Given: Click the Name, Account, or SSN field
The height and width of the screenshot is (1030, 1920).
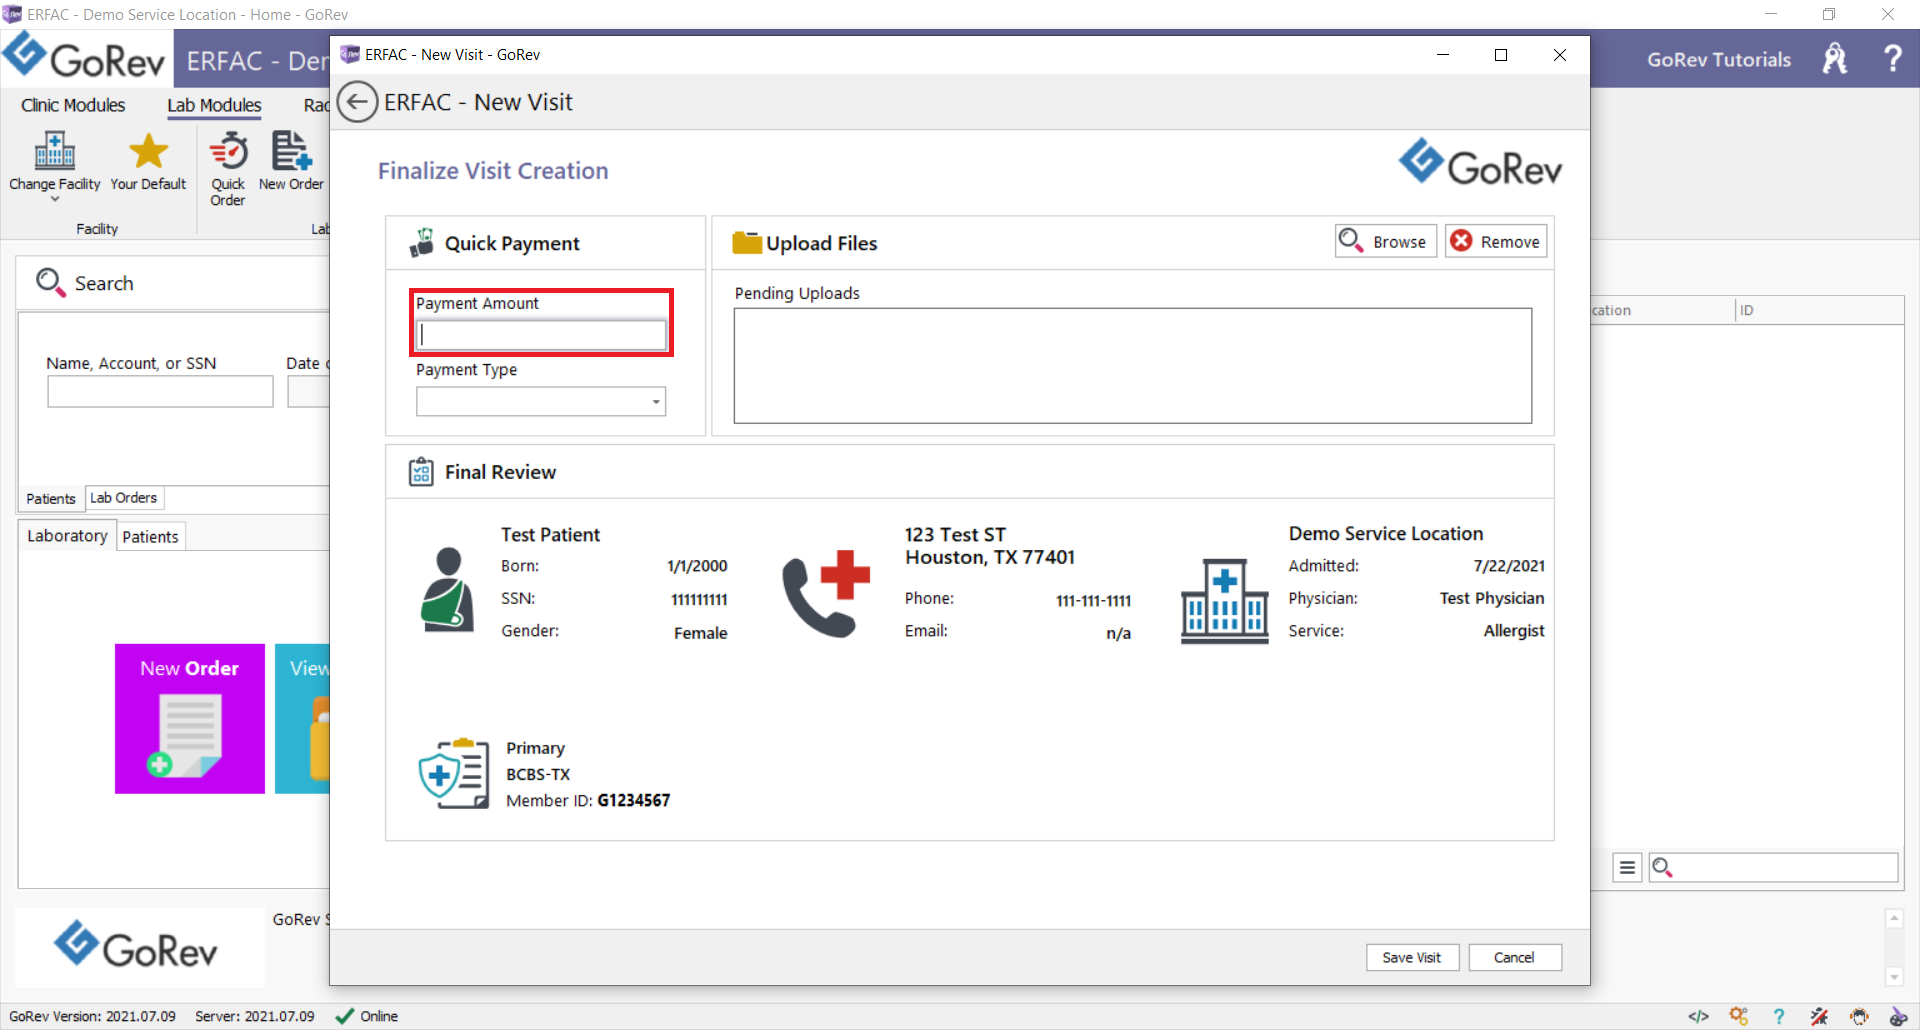Looking at the screenshot, I should [x=160, y=391].
